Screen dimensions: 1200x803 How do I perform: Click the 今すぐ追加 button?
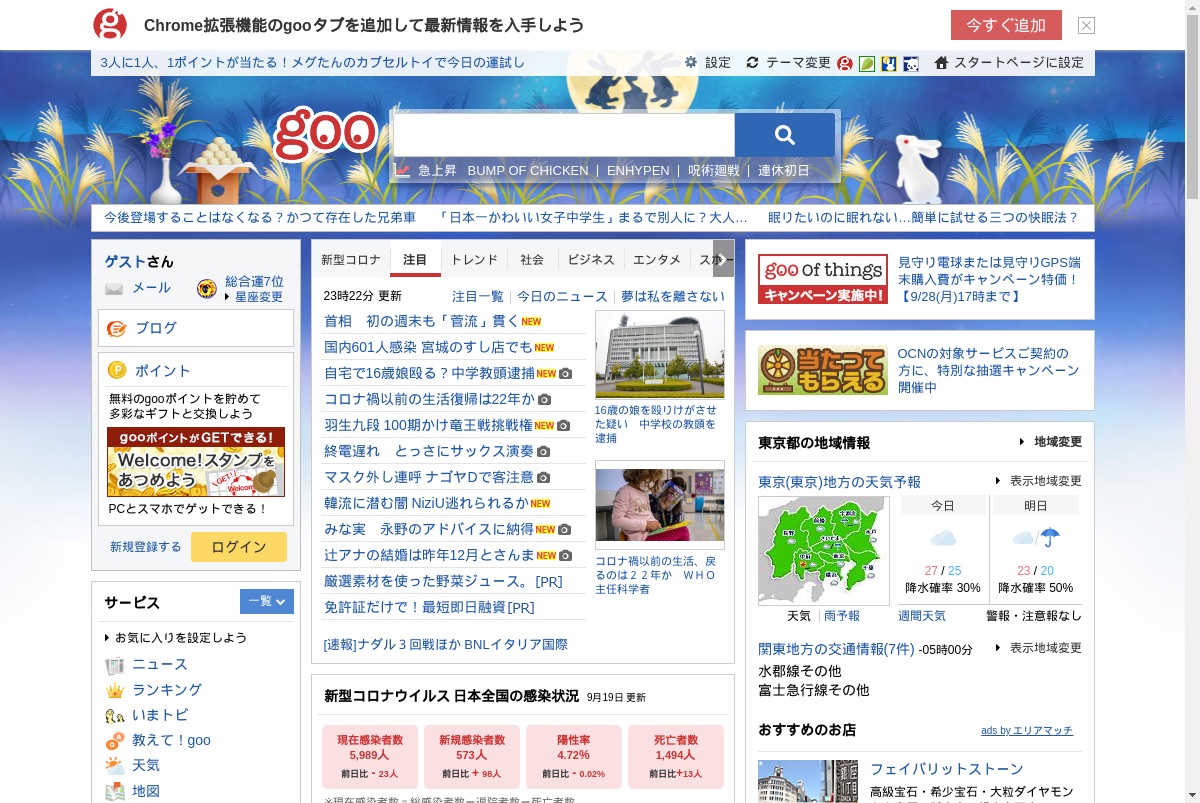tap(1006, 25)
